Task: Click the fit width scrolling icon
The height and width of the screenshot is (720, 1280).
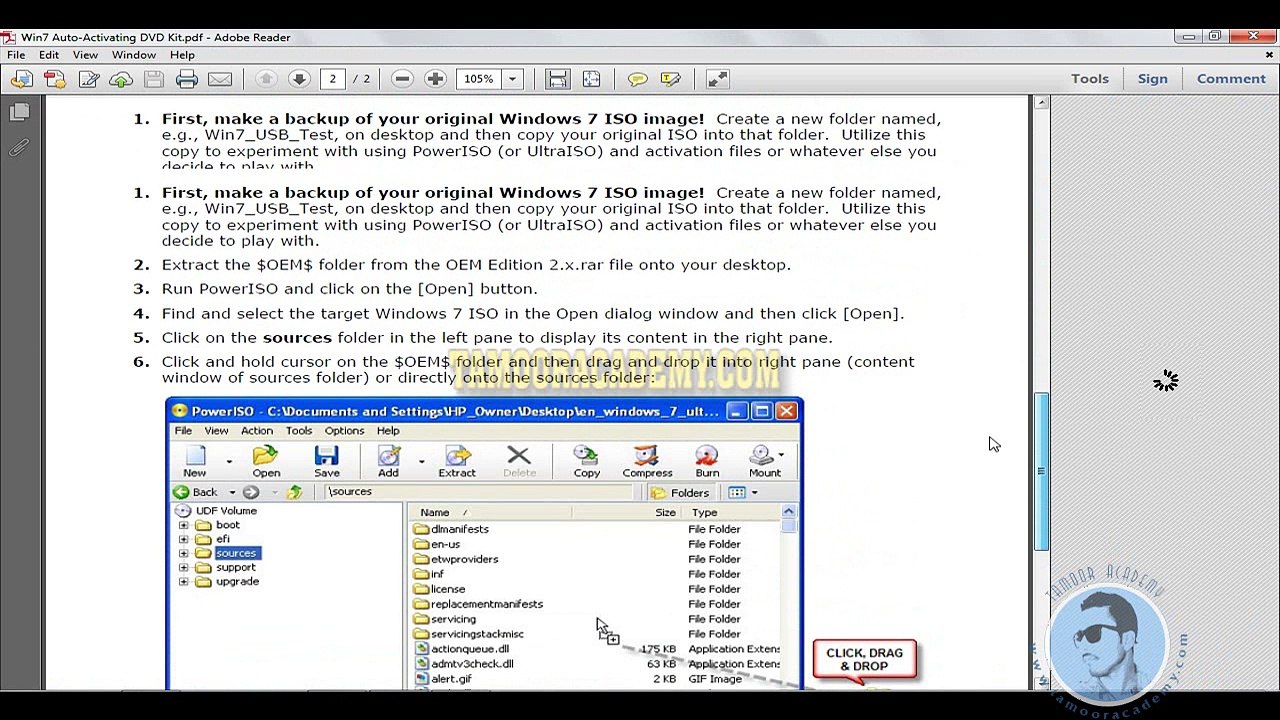Action: coord(558,79)
